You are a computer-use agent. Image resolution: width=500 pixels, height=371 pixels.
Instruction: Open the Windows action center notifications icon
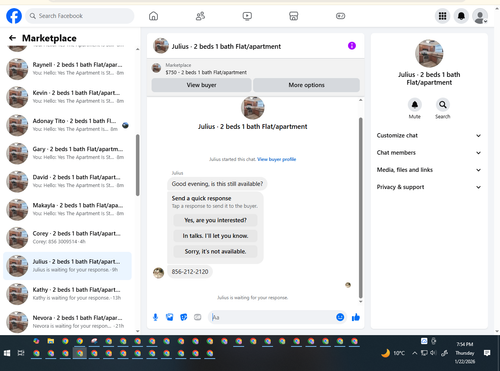487,353
